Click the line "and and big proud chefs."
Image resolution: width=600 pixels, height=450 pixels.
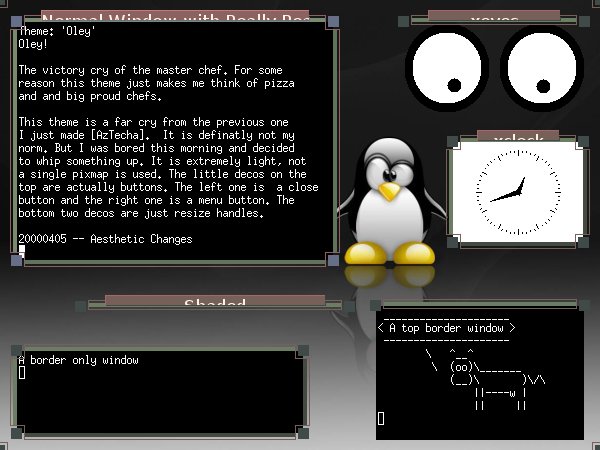pyautogui.click(x=90, y=96)
